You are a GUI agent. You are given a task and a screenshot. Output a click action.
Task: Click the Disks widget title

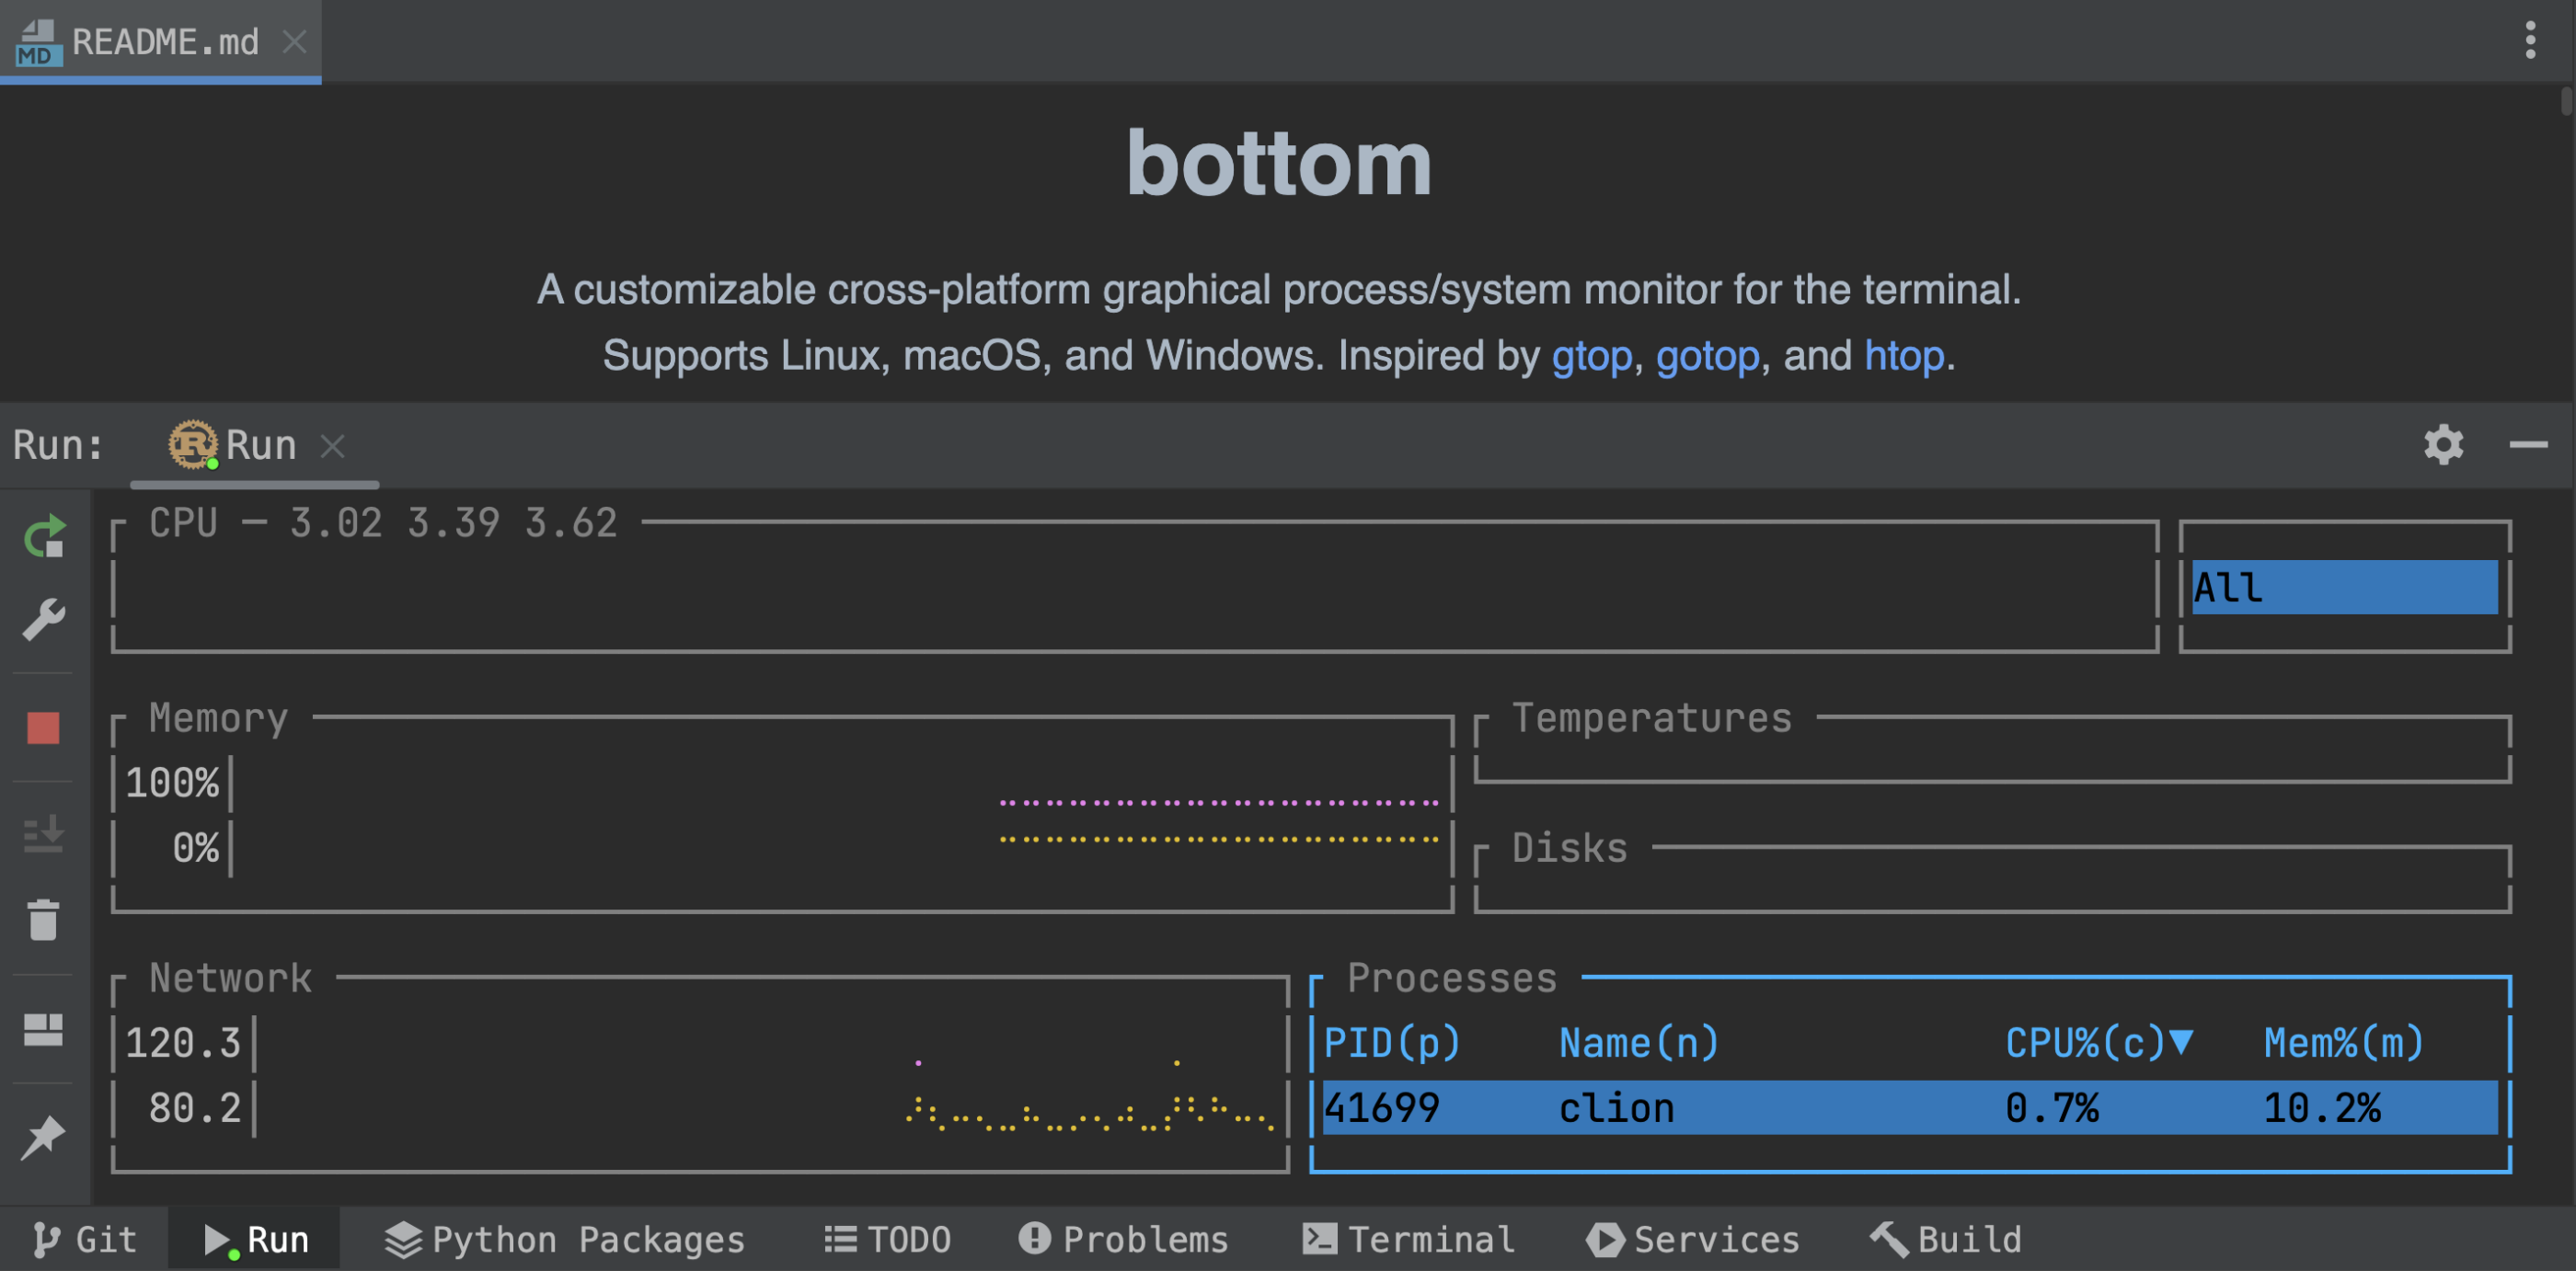pos(1570,848)
